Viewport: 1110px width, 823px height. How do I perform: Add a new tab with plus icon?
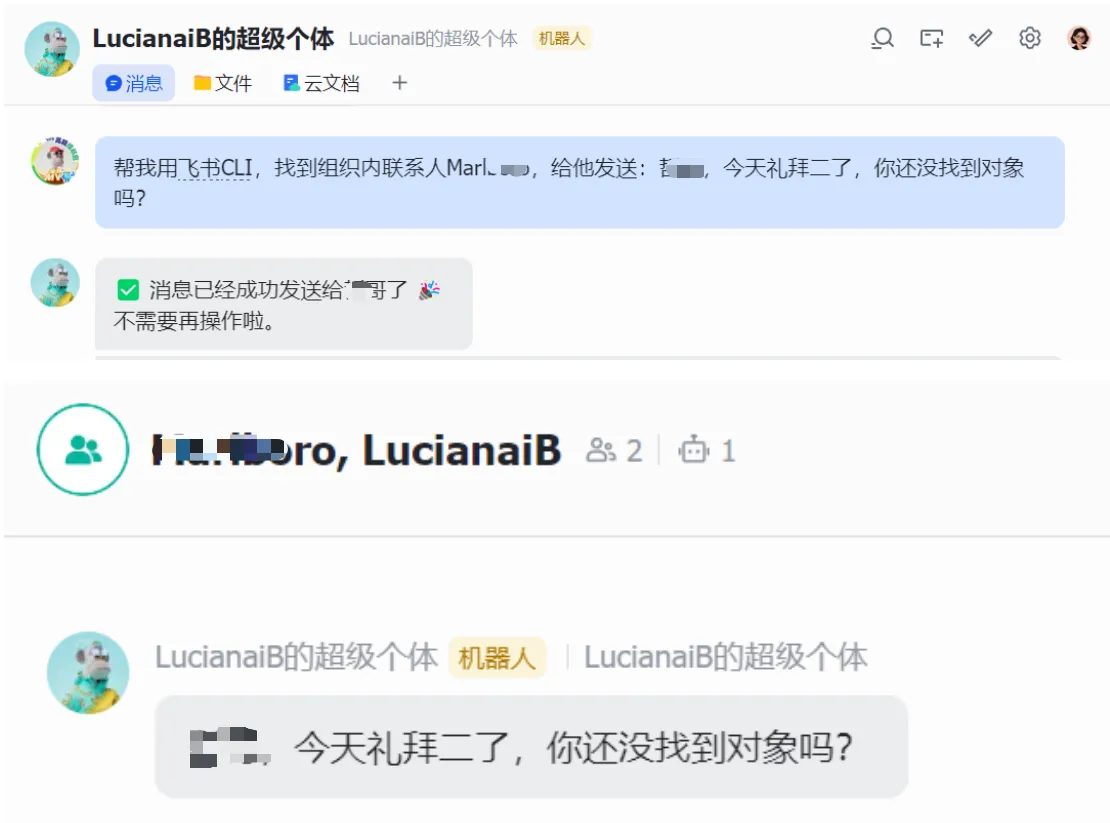click(399, 83)
